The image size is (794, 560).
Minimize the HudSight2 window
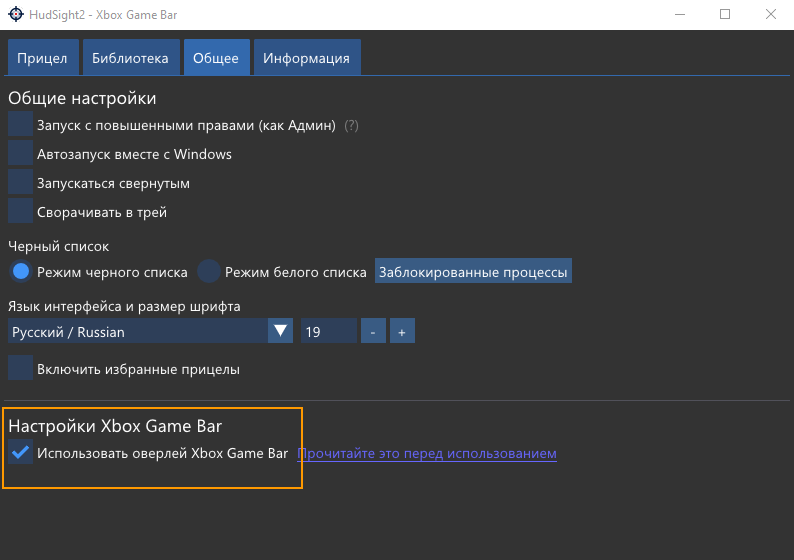pyautogui.click(x=680, y=14)
